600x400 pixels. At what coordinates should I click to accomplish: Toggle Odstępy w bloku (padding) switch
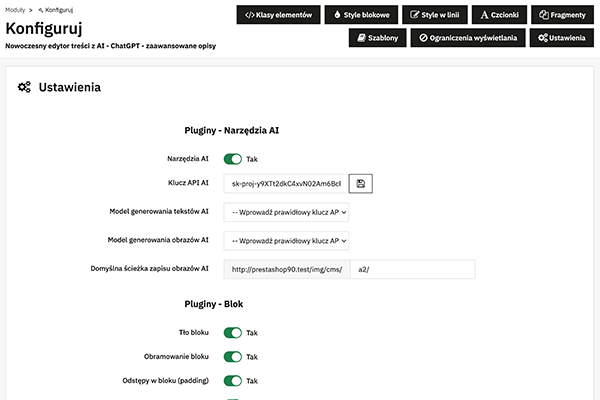pos(233,381)
